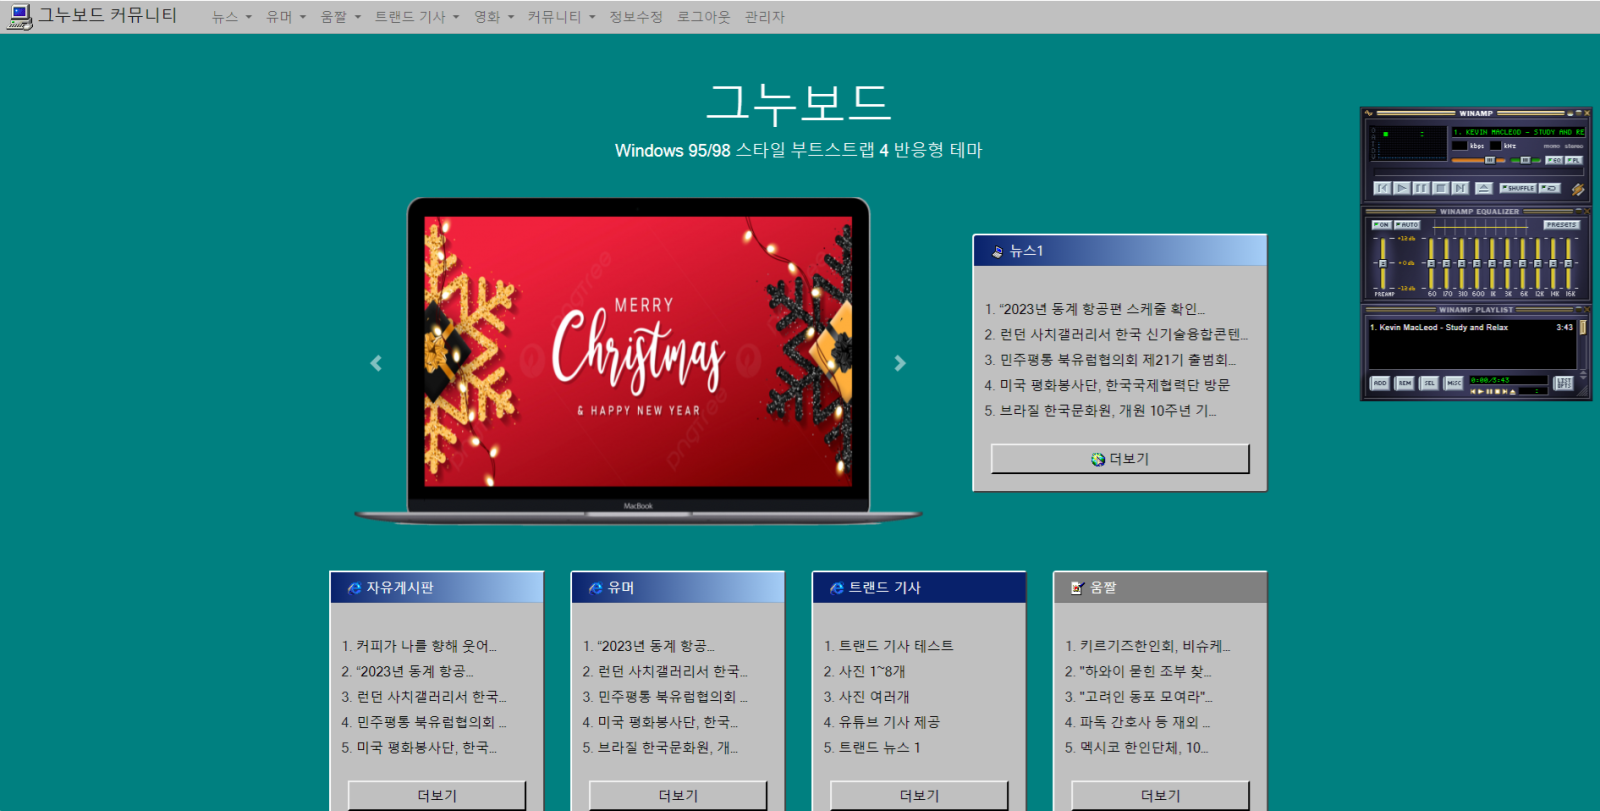Click the carousel next arrow

[x=899, y=363]
